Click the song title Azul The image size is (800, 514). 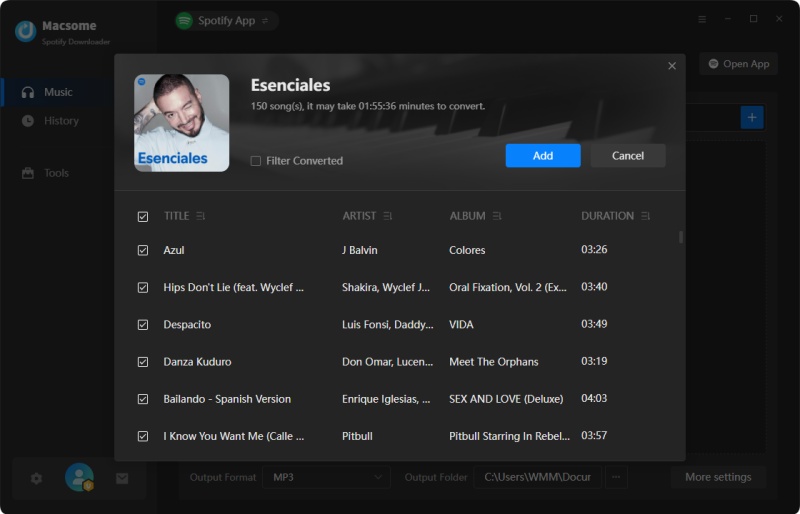click(x=174, y=251)
